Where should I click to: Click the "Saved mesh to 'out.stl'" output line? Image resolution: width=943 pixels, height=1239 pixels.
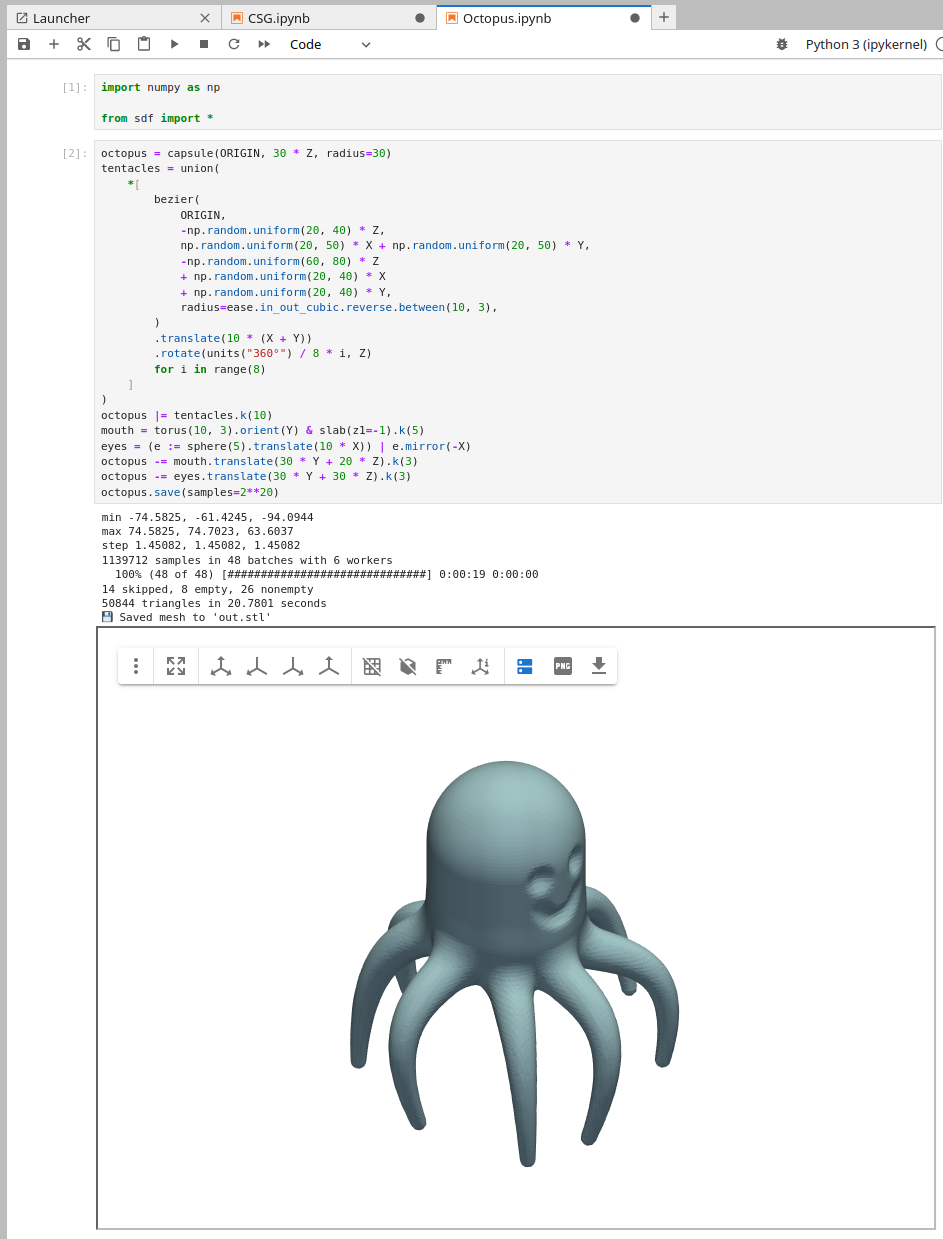point(187,617)
